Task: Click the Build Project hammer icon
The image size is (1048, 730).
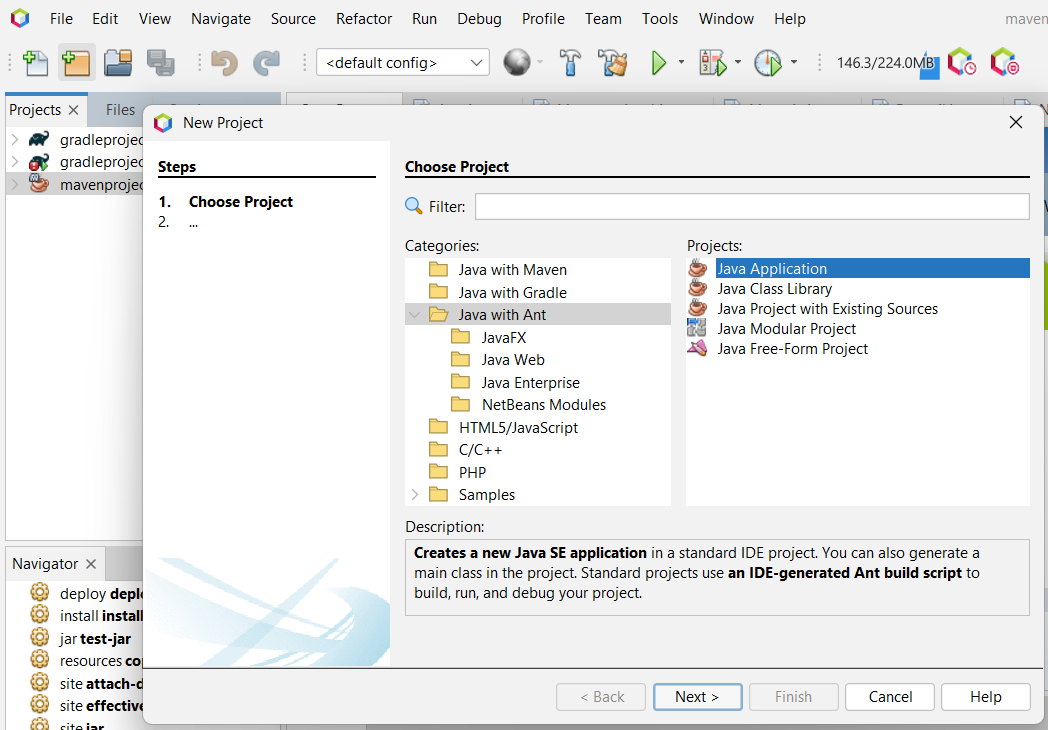Action: 570,62
